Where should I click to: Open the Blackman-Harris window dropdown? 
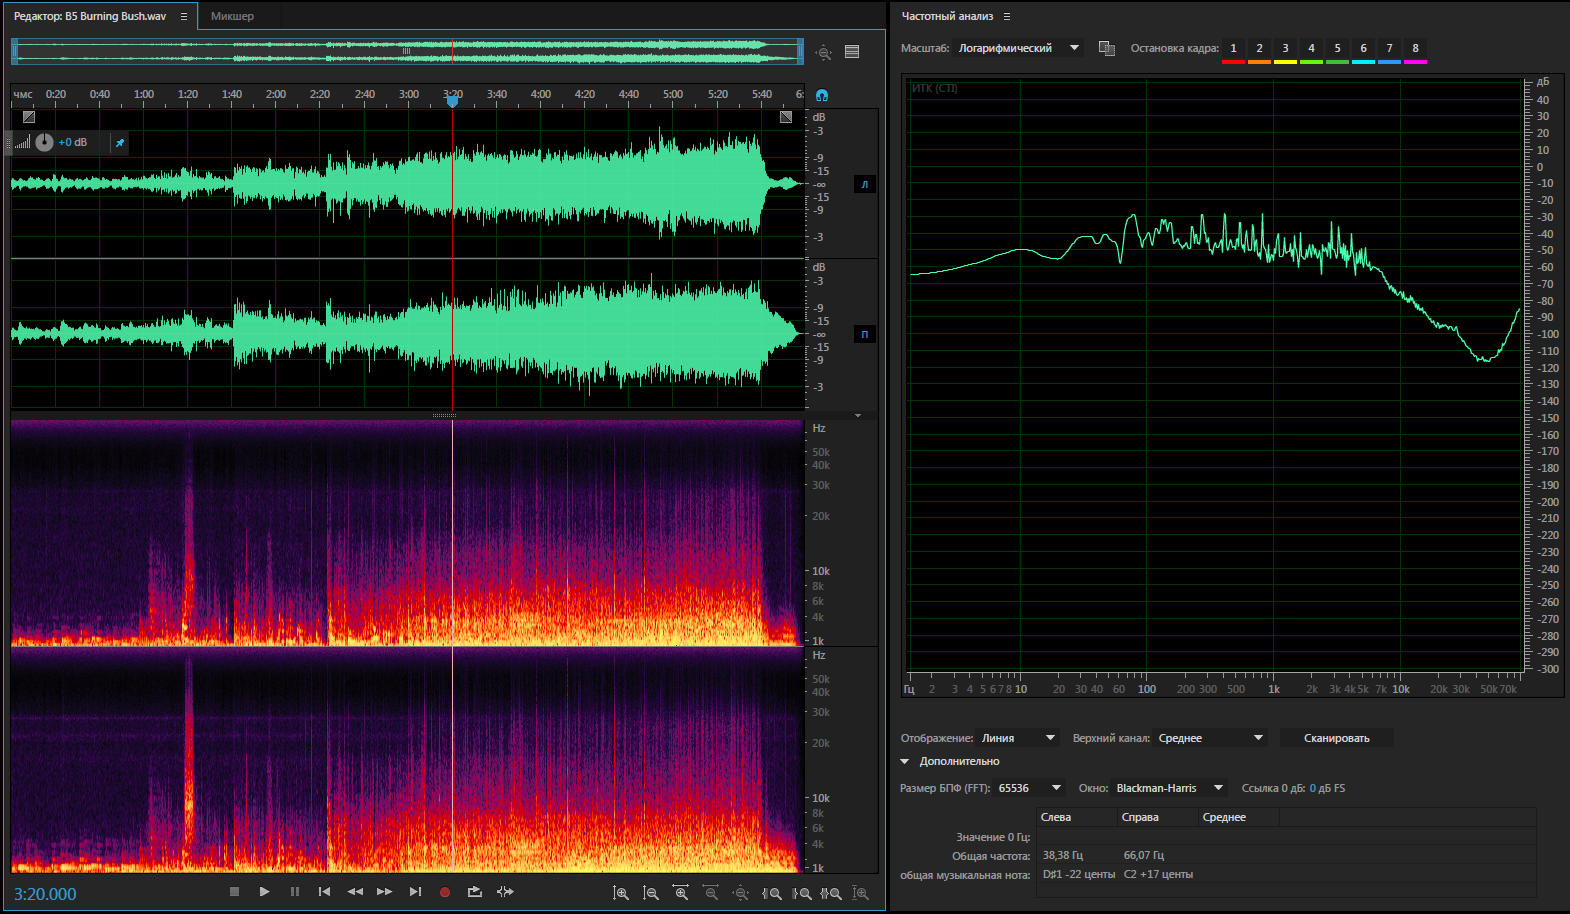1169,788
